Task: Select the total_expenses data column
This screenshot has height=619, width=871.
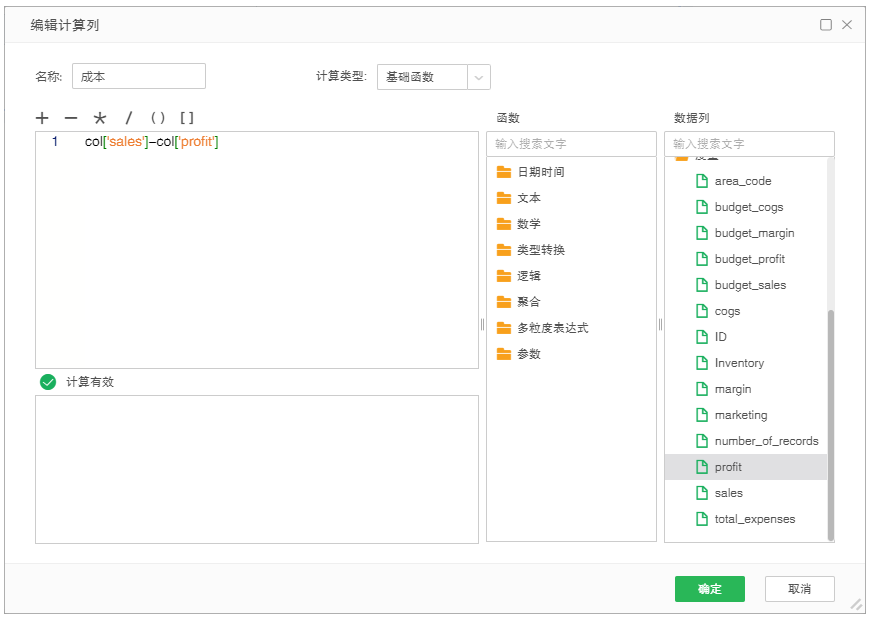Action: [754, 519]
